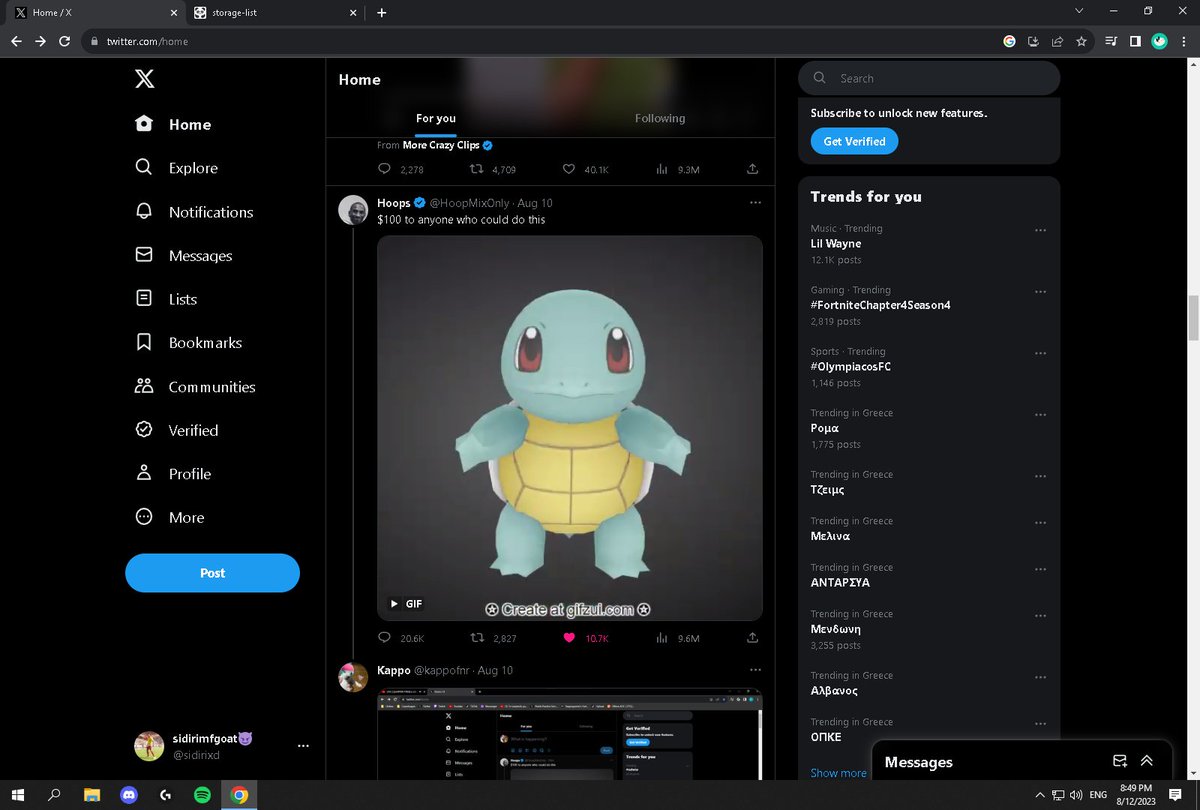Switch to the storage-list browser tab

(x=275, y=13)
